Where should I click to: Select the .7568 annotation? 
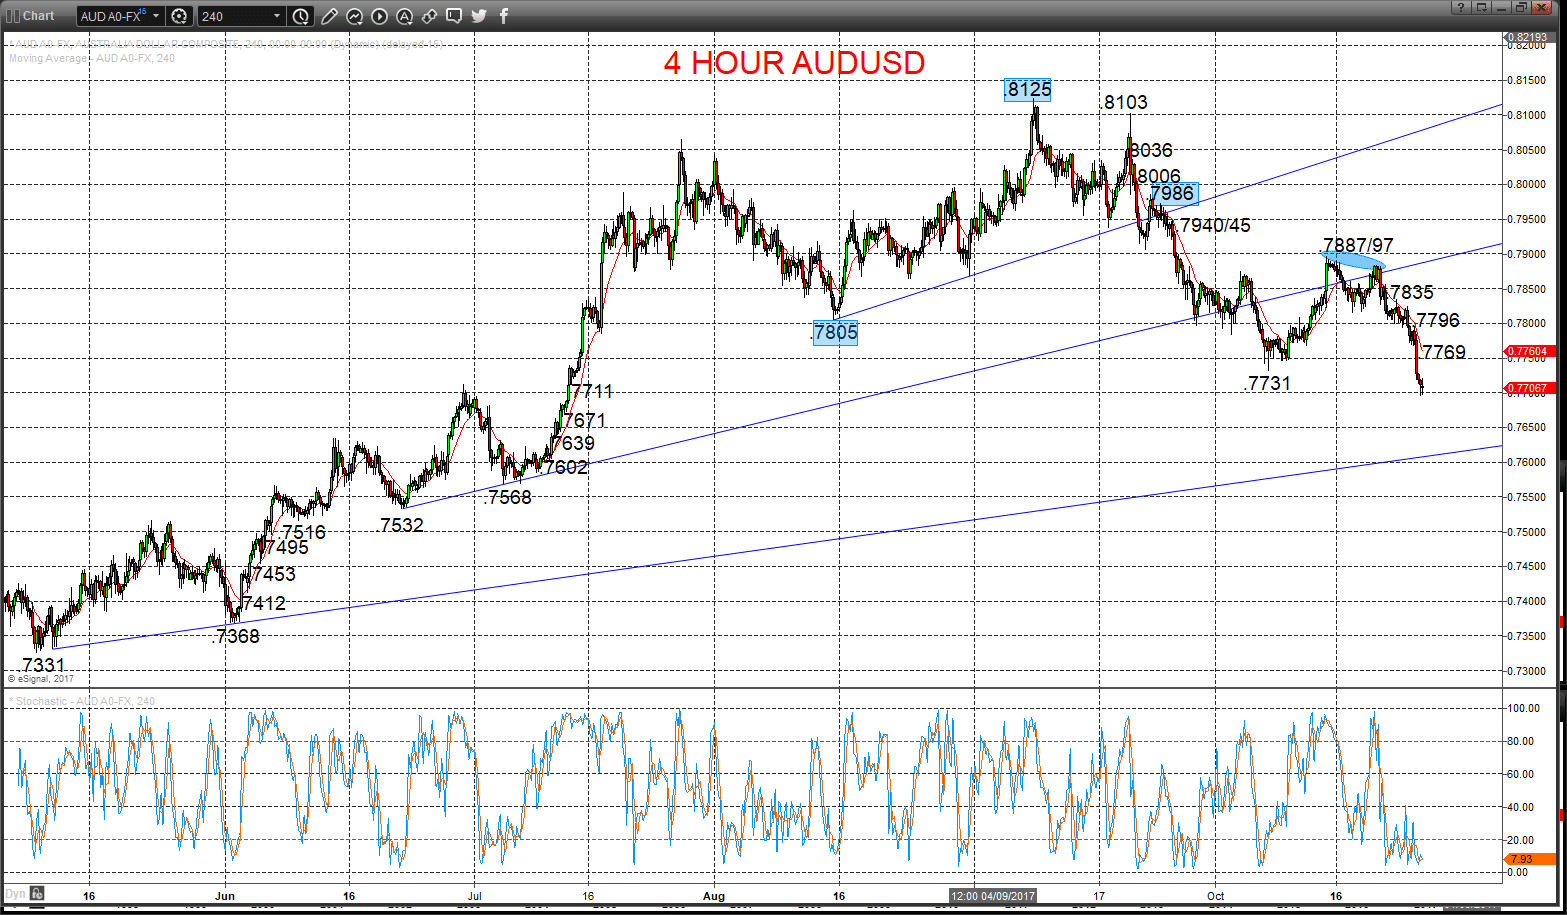click(507, 497)
